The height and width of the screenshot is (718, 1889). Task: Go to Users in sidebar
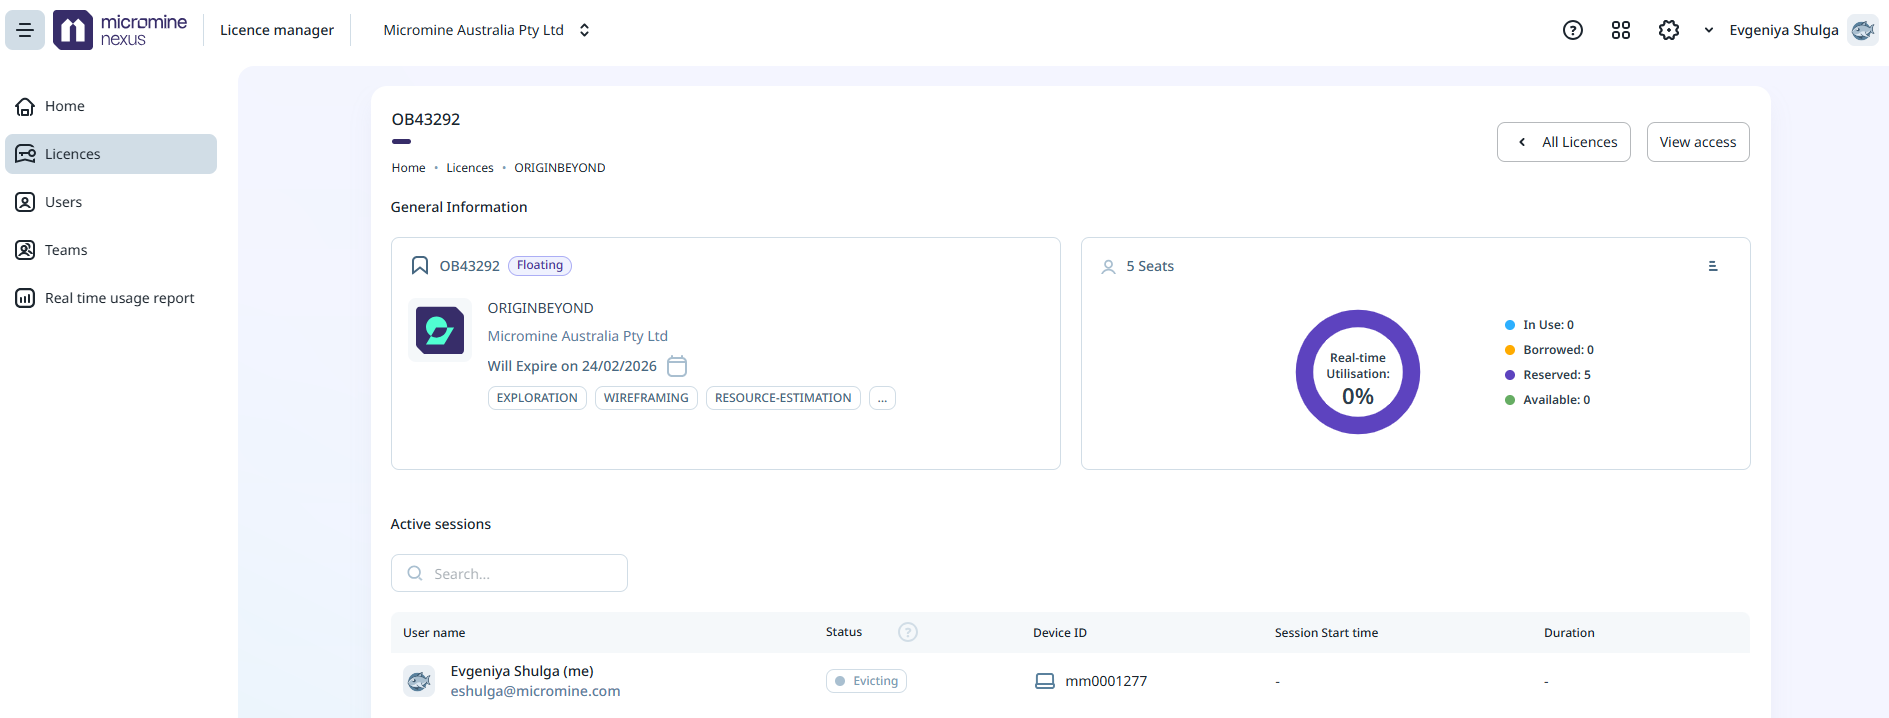click(x=63, y=202)
